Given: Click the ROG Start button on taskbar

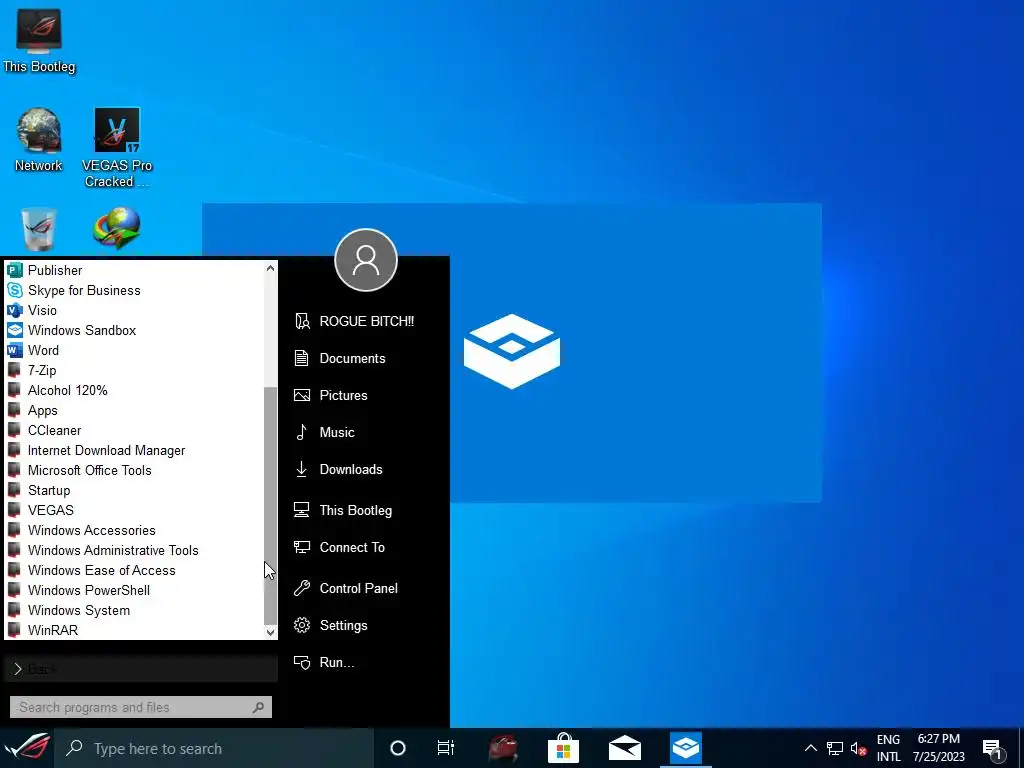Looking at the screenshot, I should pos(26,748).
